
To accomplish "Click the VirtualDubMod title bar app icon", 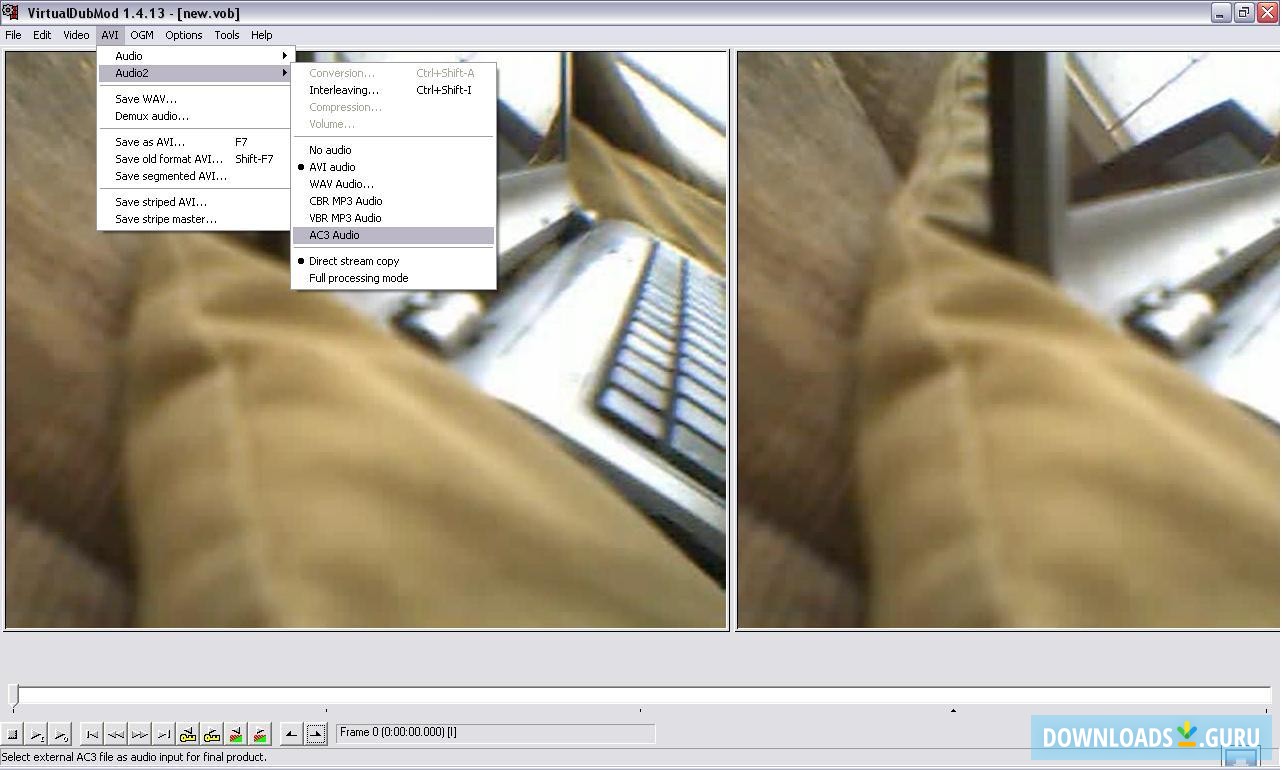I will tap(10, 13).
